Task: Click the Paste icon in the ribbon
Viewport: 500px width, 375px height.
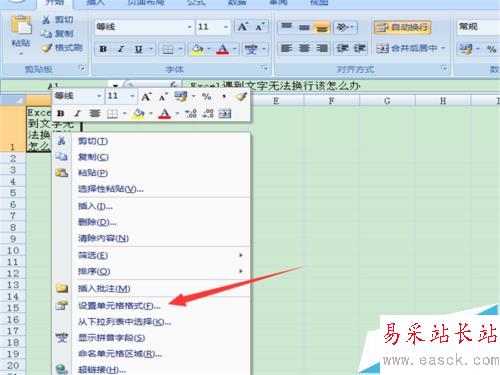Action: coord(21,25)
